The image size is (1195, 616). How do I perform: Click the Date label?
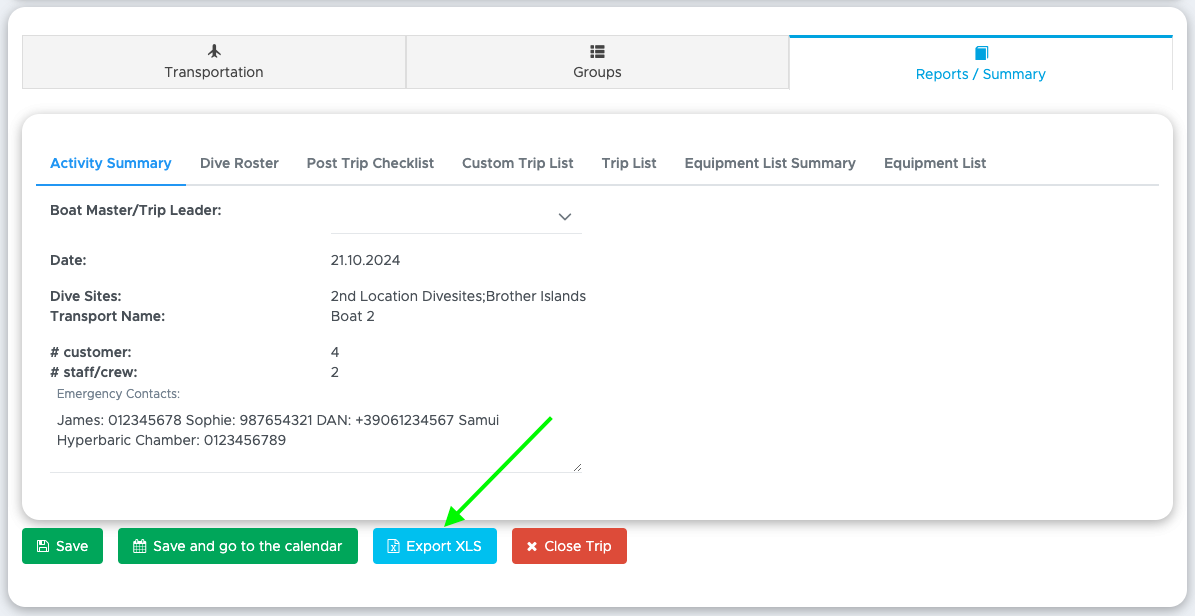pyautogui.click(x=69, y=260)
